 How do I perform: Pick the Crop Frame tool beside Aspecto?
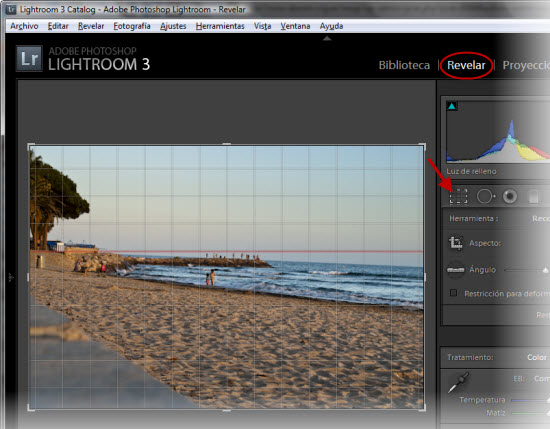tap(456, 243)
